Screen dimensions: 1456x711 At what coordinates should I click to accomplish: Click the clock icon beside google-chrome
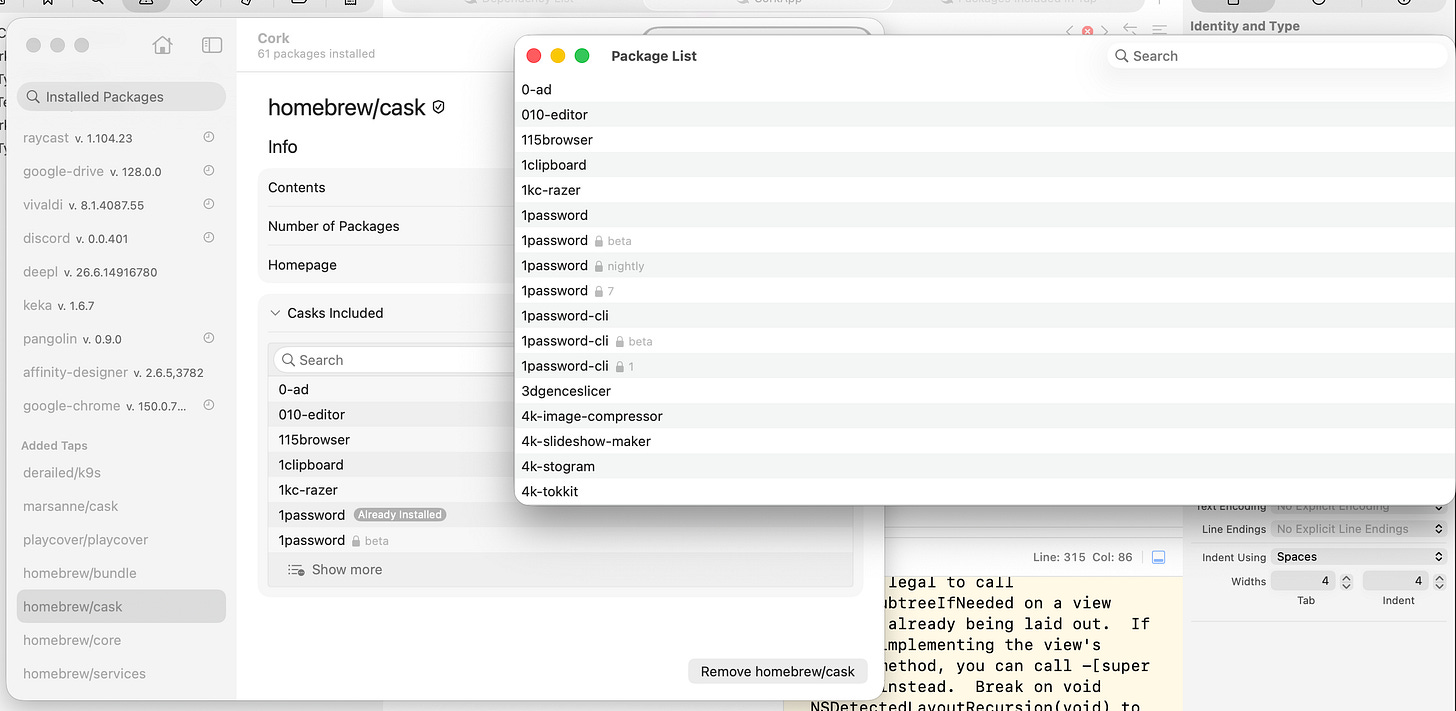(209, 405)
